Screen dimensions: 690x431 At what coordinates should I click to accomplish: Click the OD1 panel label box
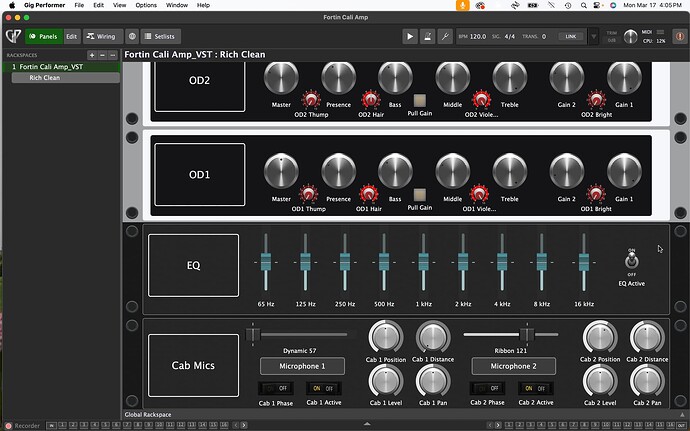tap(200, 175)
